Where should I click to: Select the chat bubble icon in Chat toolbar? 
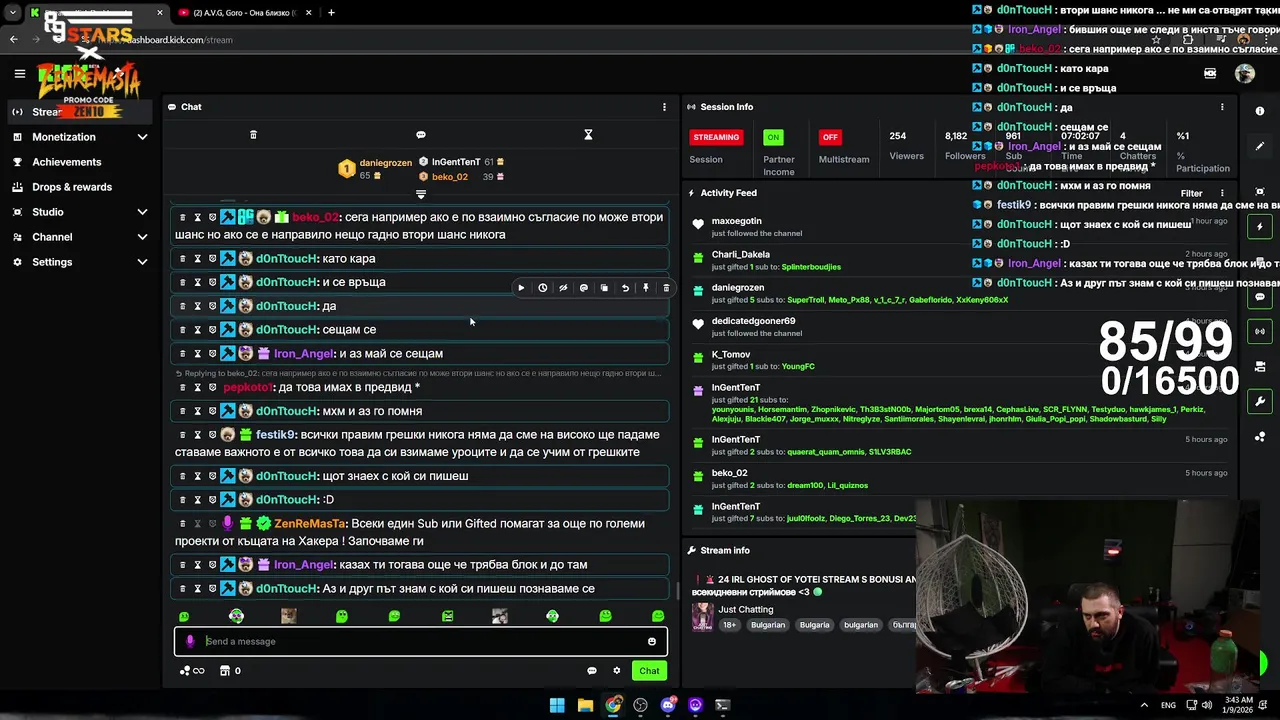click(421, 135)
